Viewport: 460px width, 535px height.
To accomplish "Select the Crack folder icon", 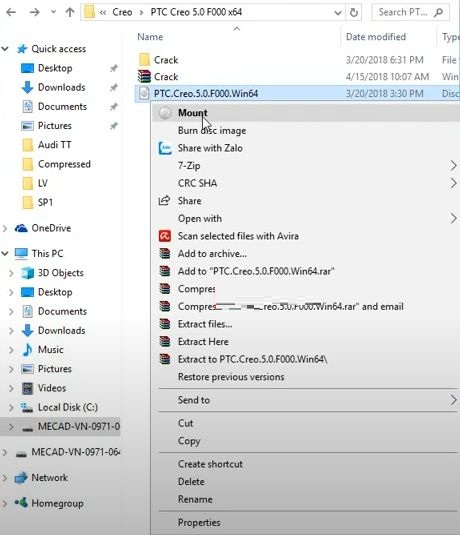I will point(144,60).
